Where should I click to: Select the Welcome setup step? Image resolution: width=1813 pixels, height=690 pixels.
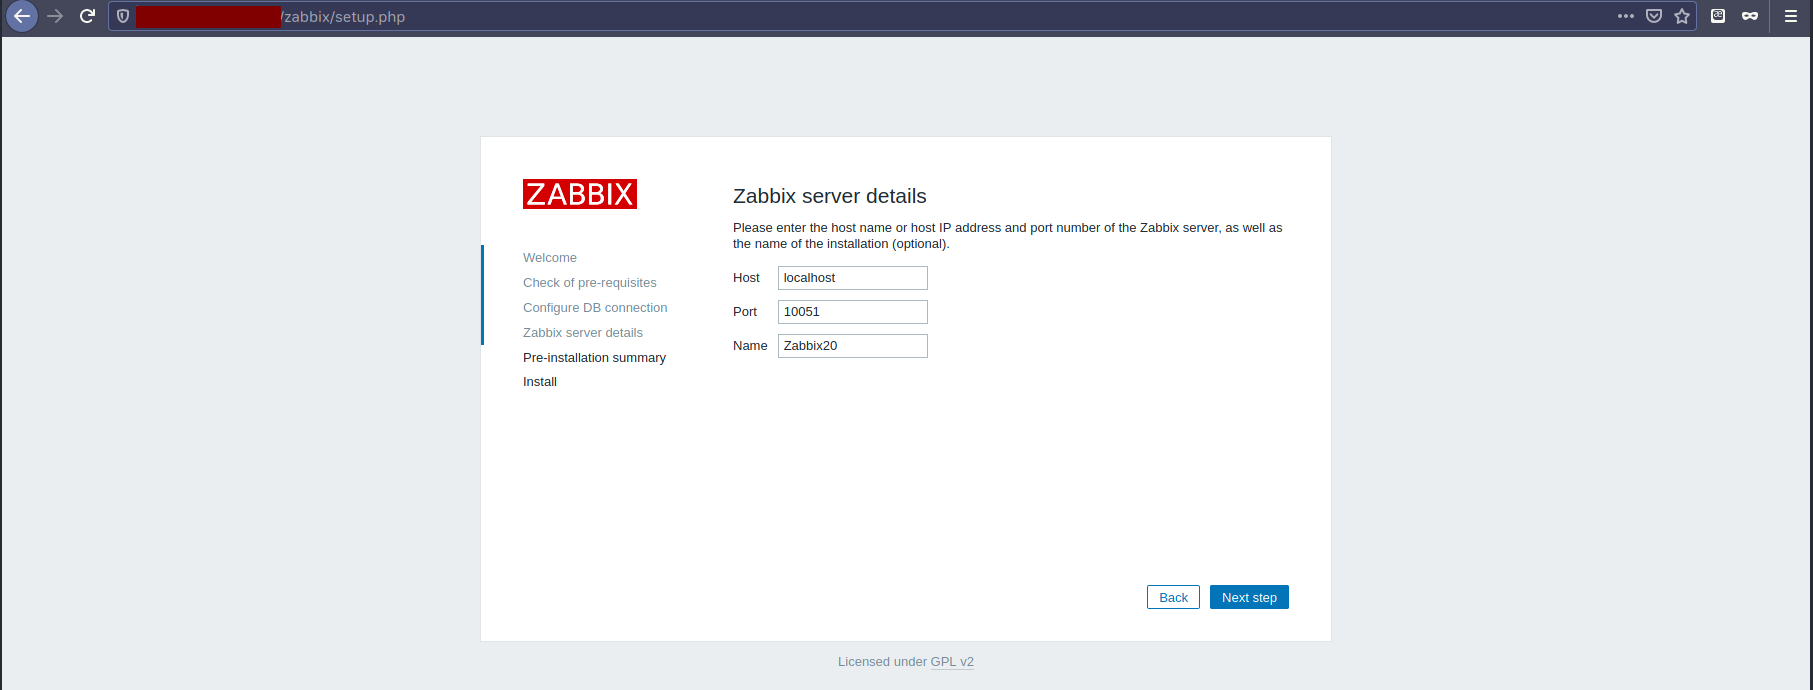point(550,258)
